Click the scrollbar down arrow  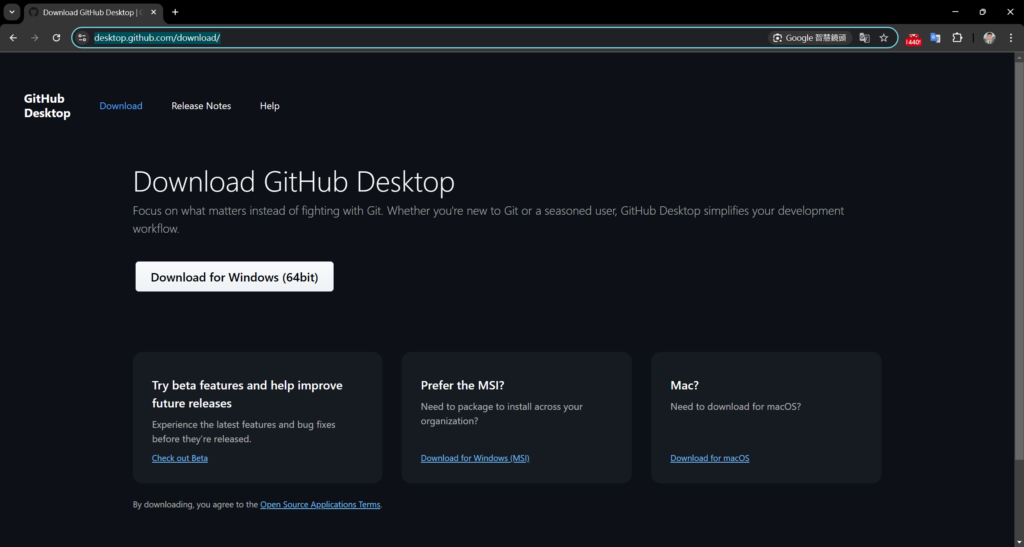pyautogui.click(x=1019, y=541)
